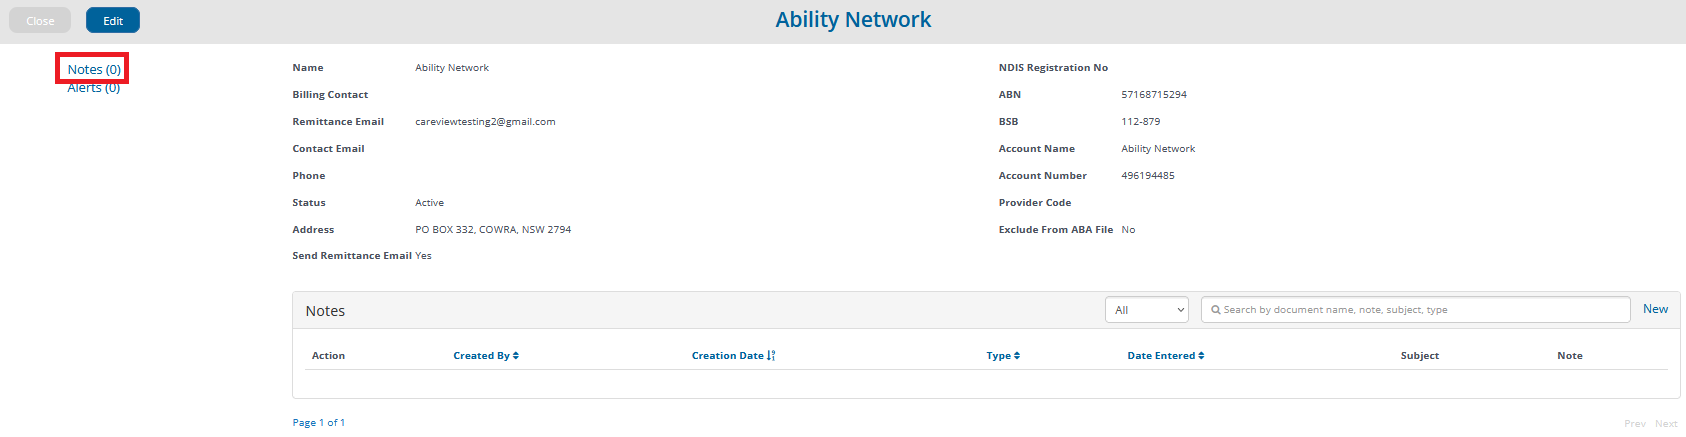Click the sort arrows beside Date Entered

pos(1201,356)
